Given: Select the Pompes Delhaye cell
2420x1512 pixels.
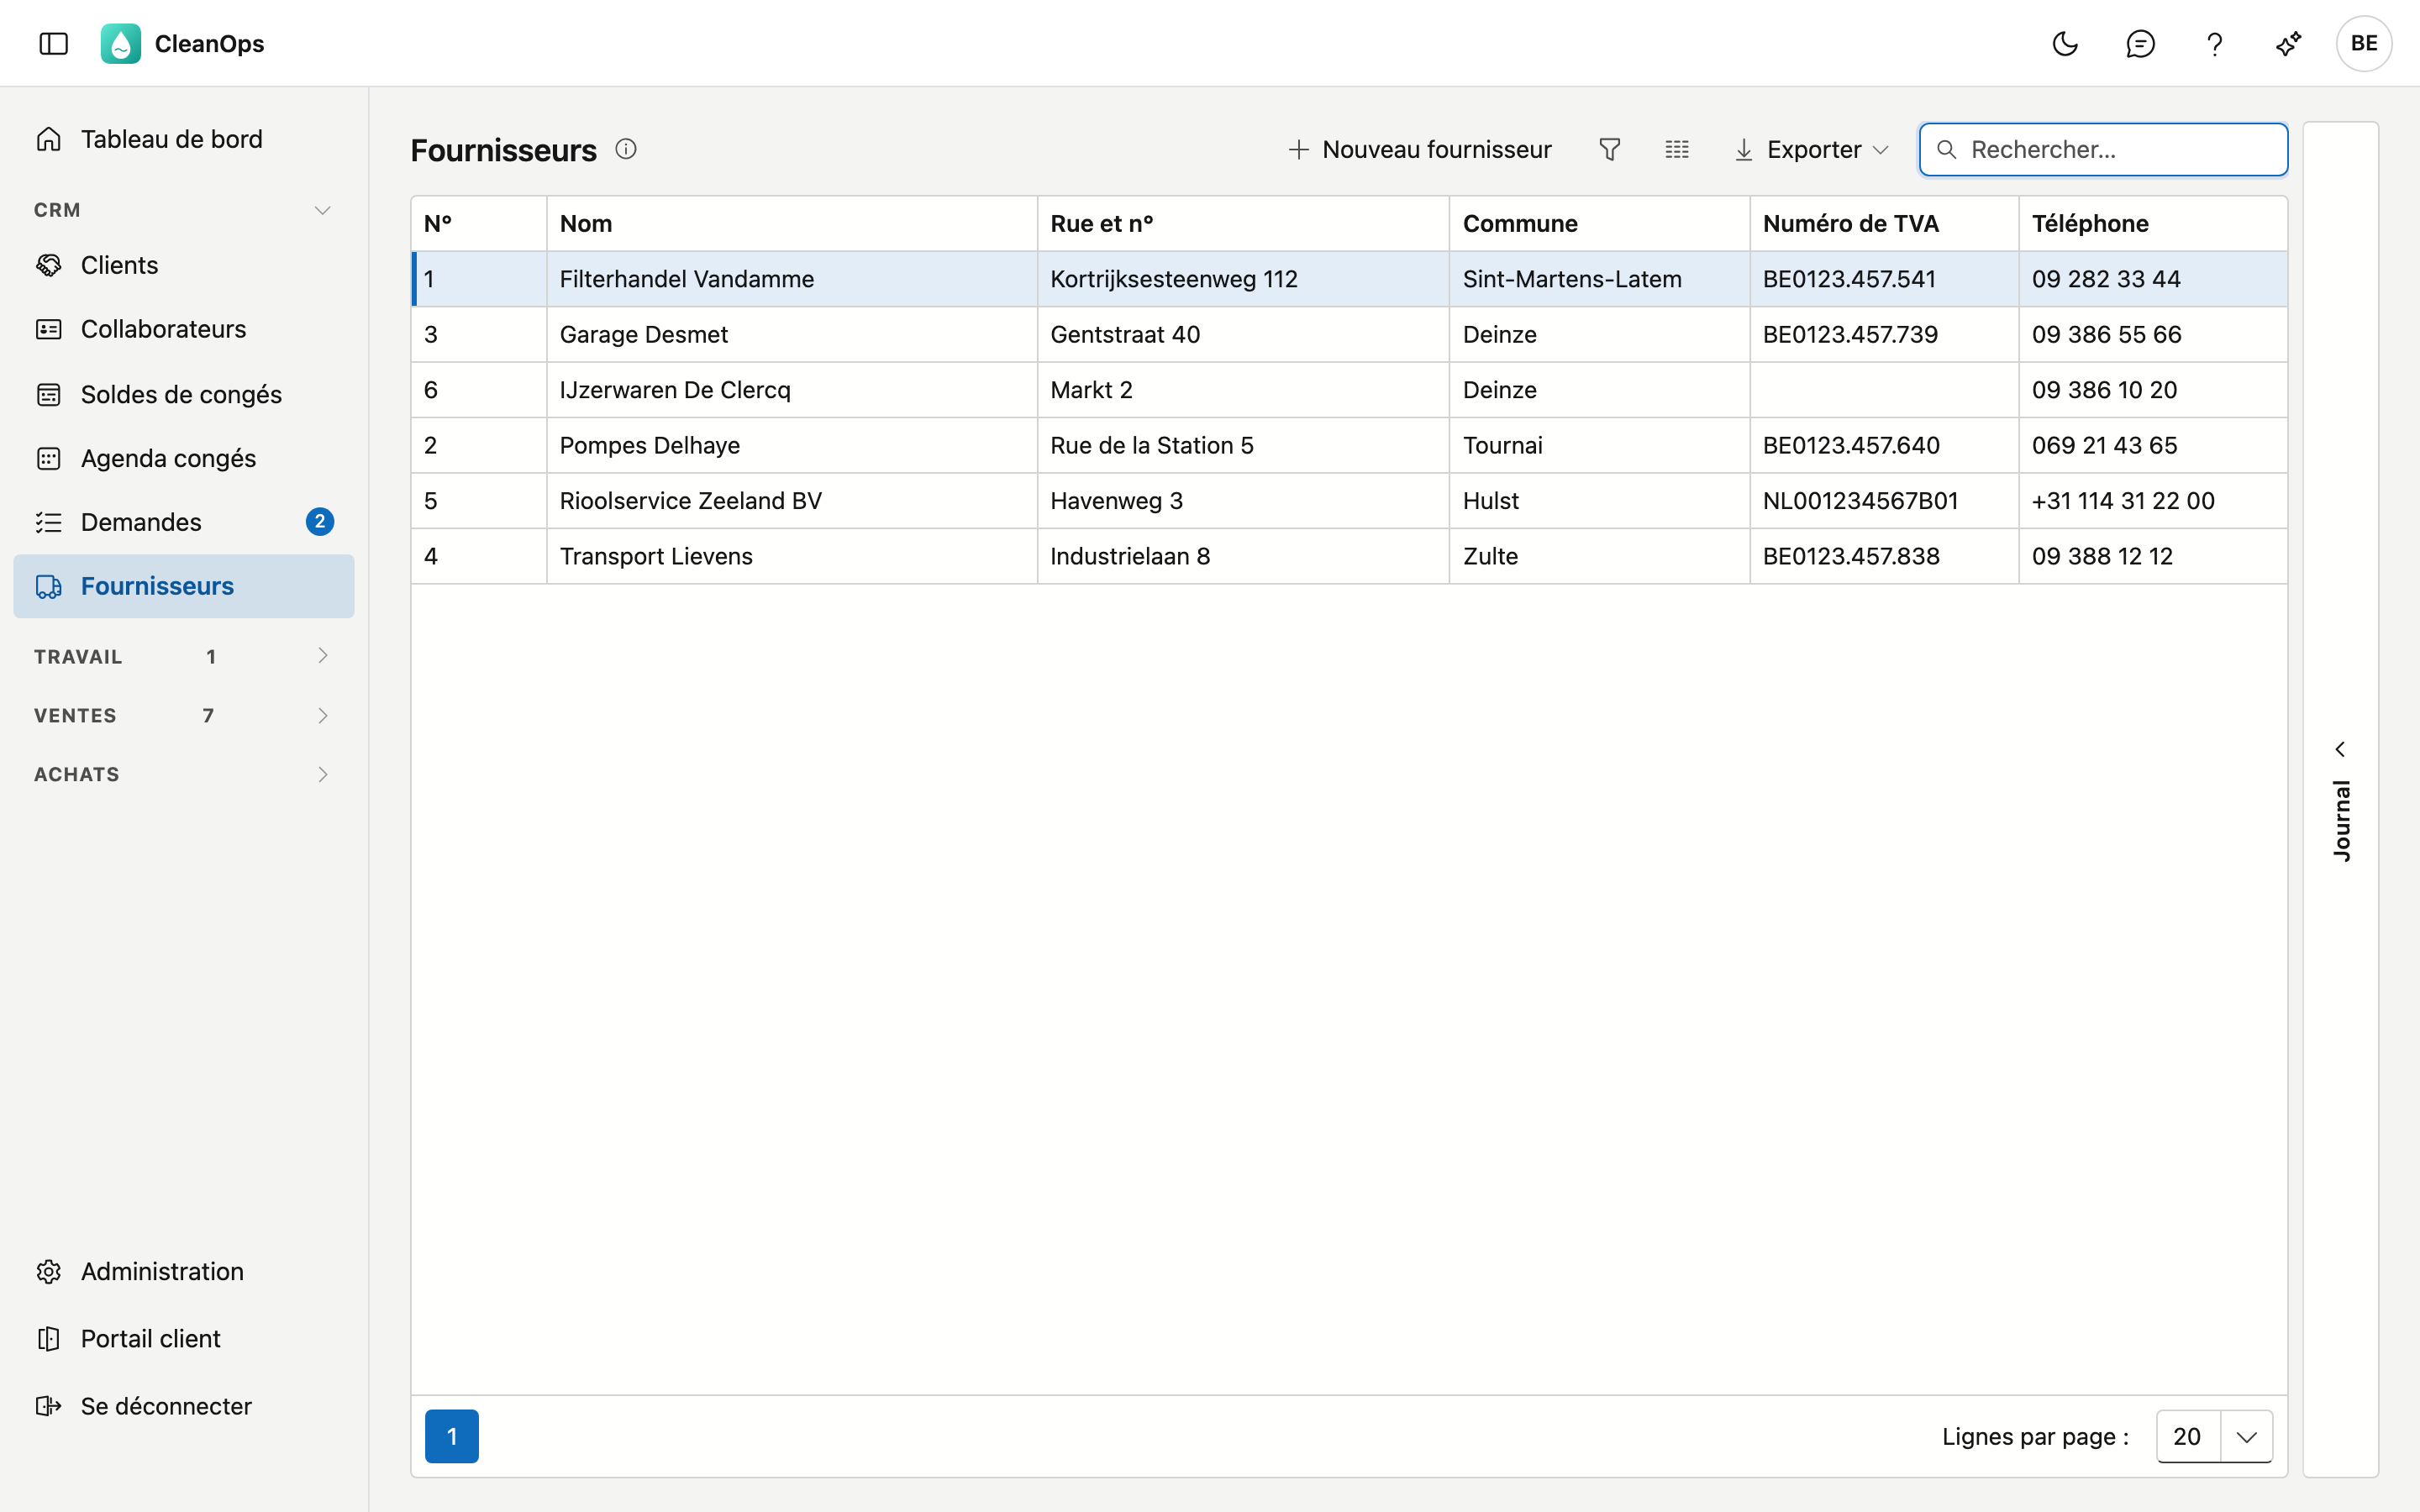Looking at the screenshot, I should pyautogui.click(x=792, y=445).
